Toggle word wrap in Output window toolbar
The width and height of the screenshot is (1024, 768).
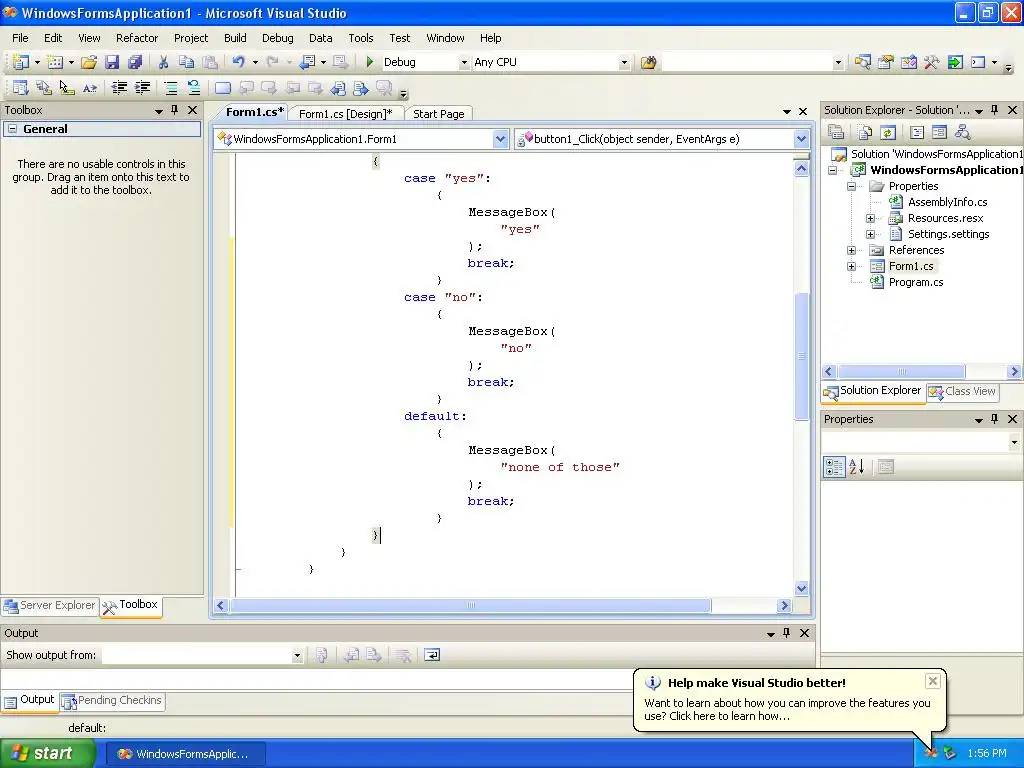click(x=432, y=655)
